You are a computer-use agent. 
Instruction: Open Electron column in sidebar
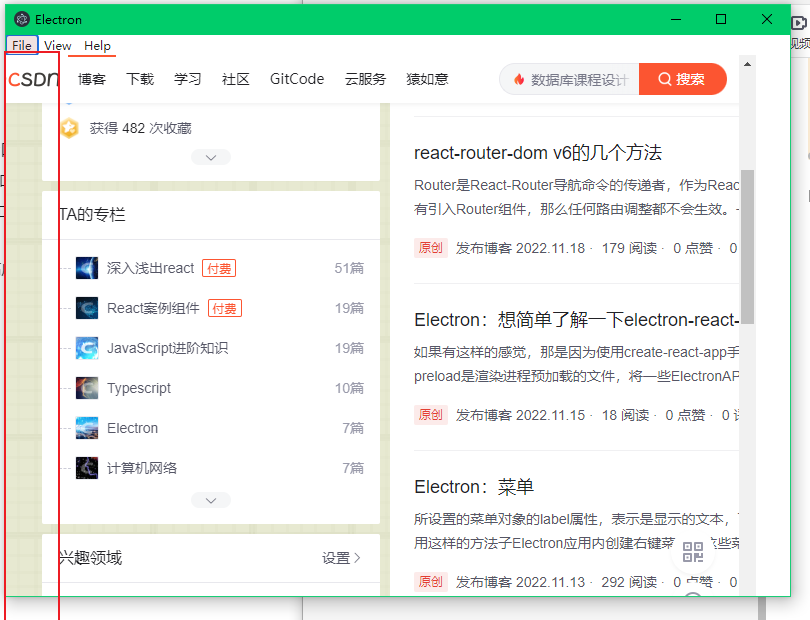[132, 428]
